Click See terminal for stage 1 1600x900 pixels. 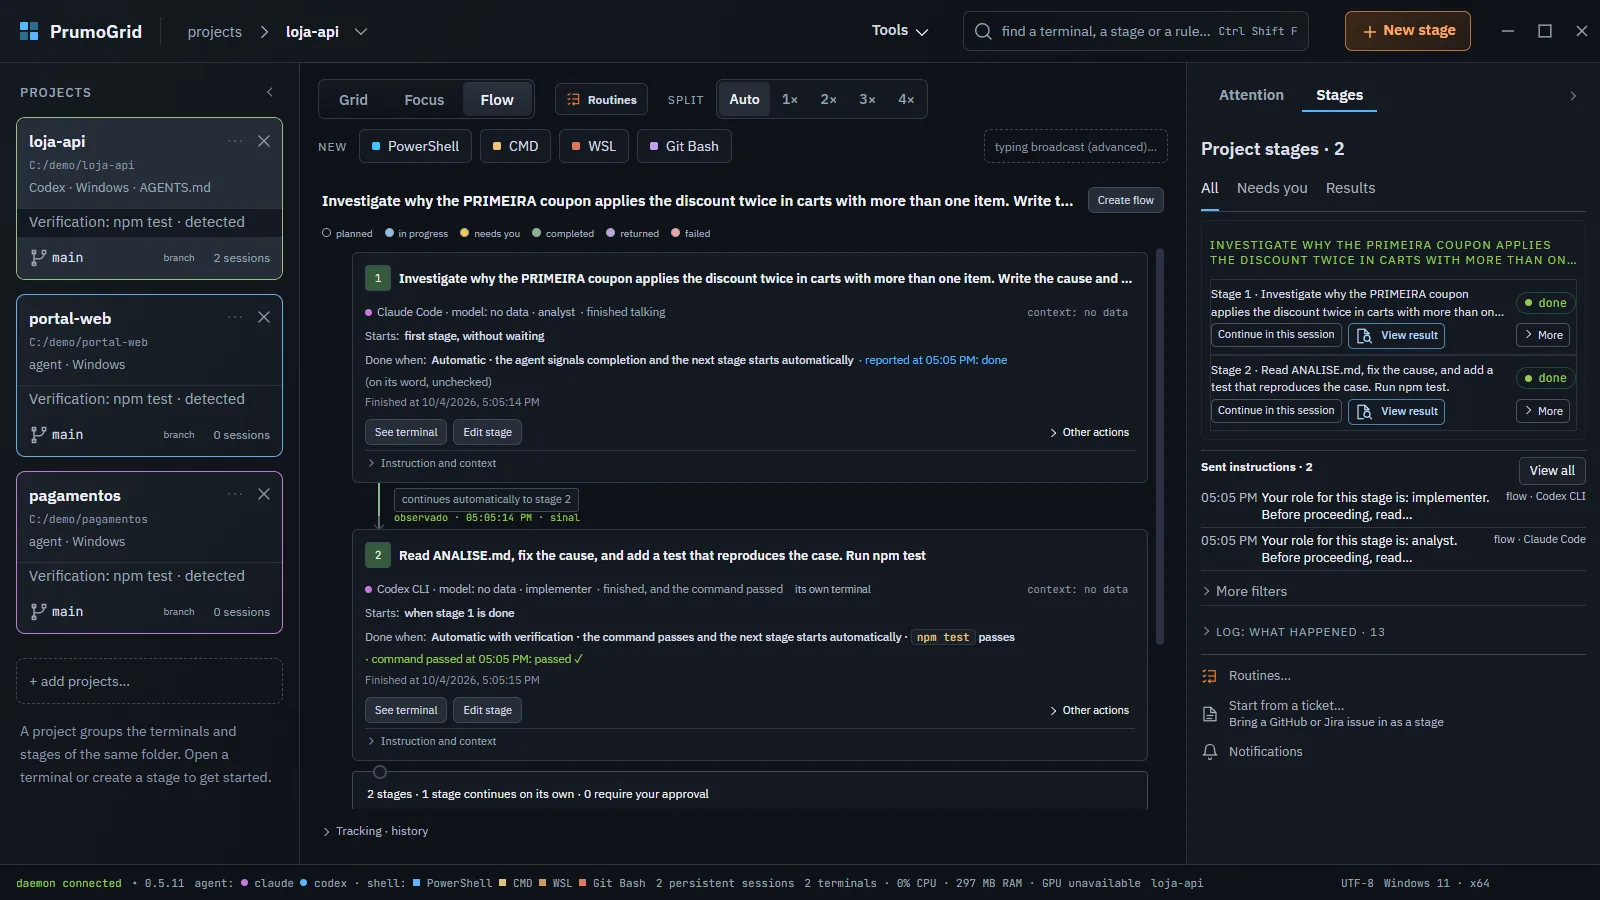tap(406, 432)
